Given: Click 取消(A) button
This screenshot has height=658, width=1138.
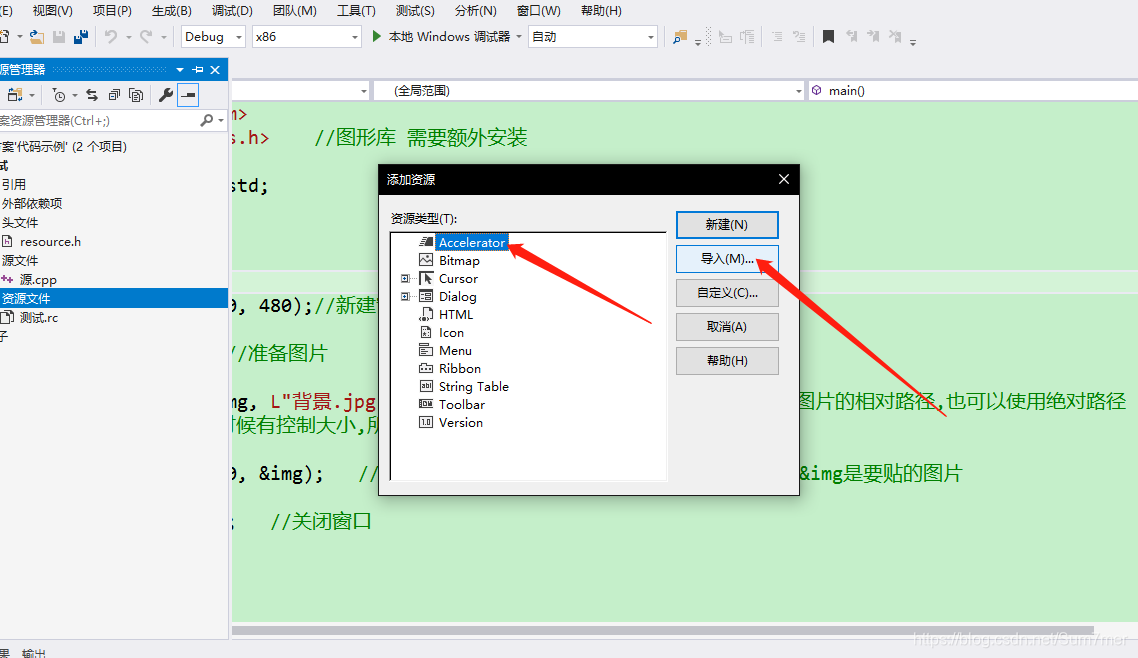Looking at the screenshot, I should (x=727, y=327).
